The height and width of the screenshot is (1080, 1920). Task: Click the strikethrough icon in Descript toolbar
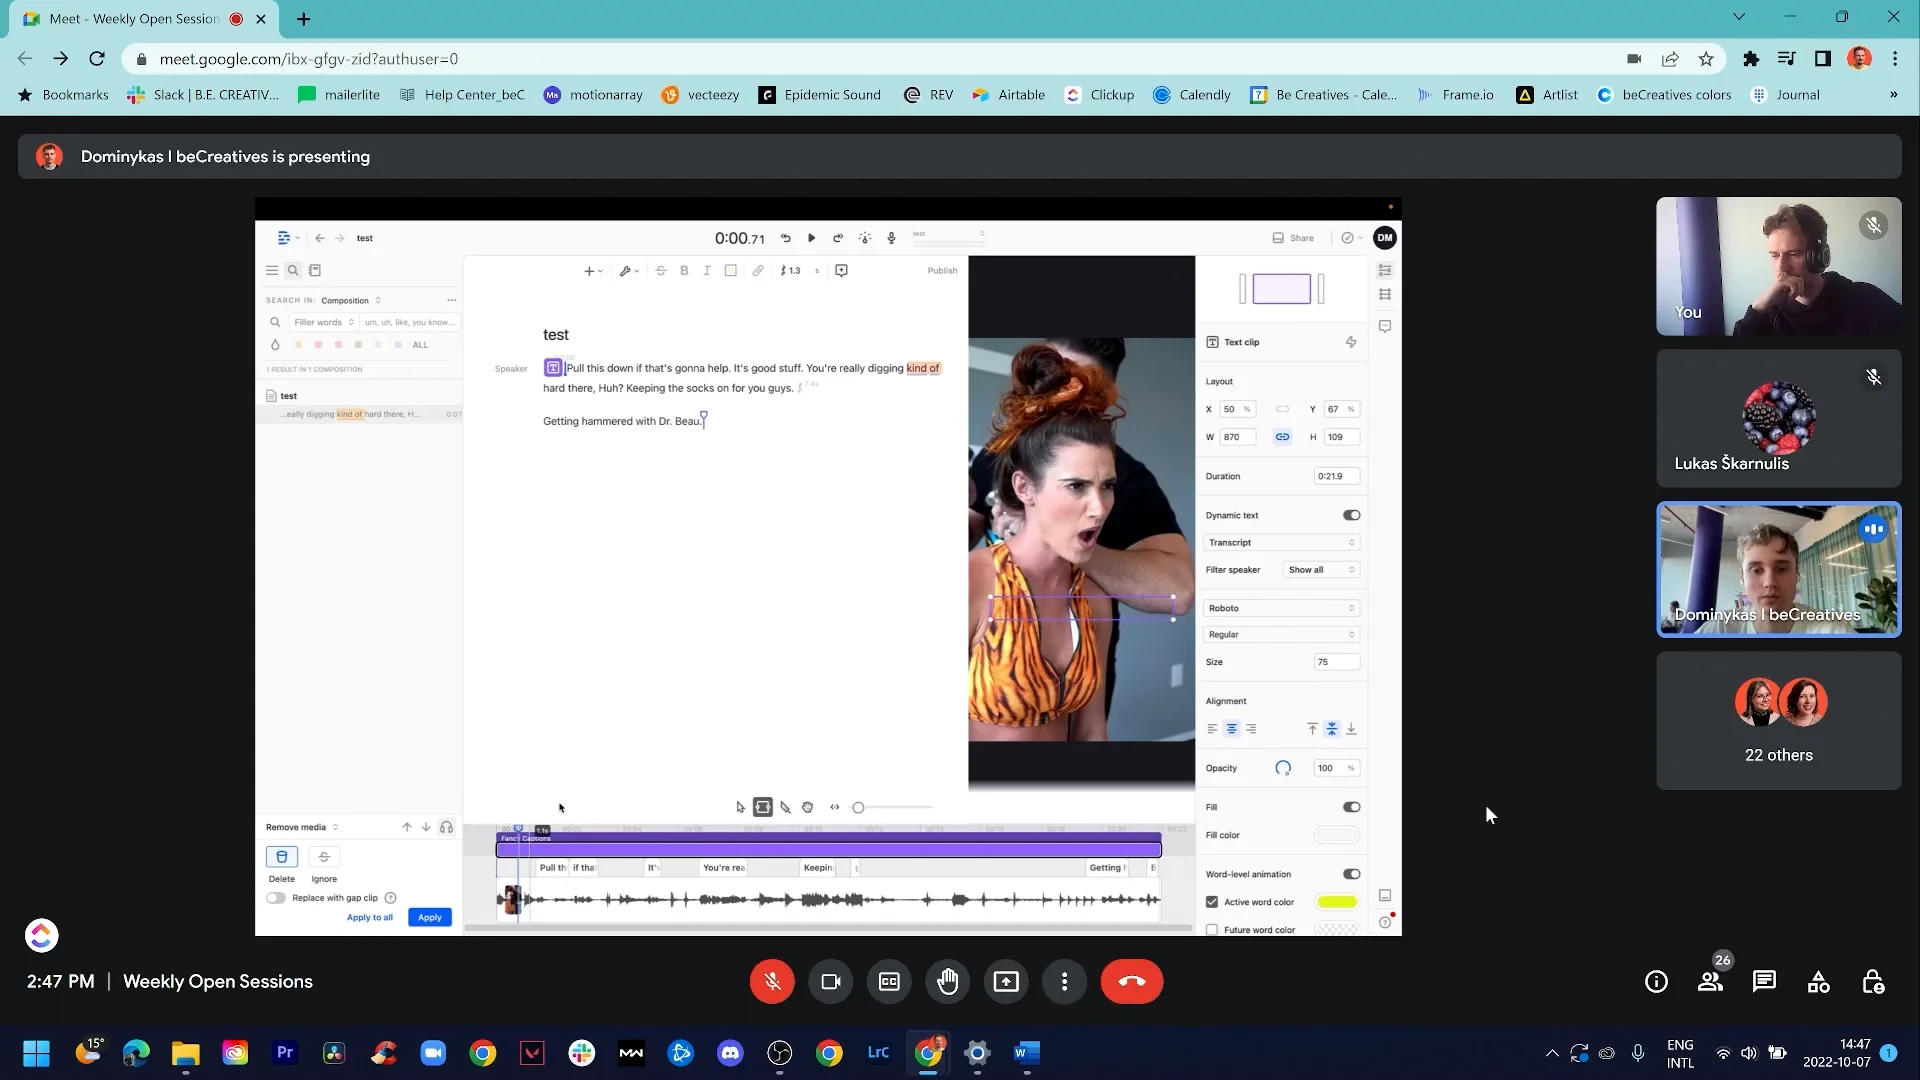661,270
